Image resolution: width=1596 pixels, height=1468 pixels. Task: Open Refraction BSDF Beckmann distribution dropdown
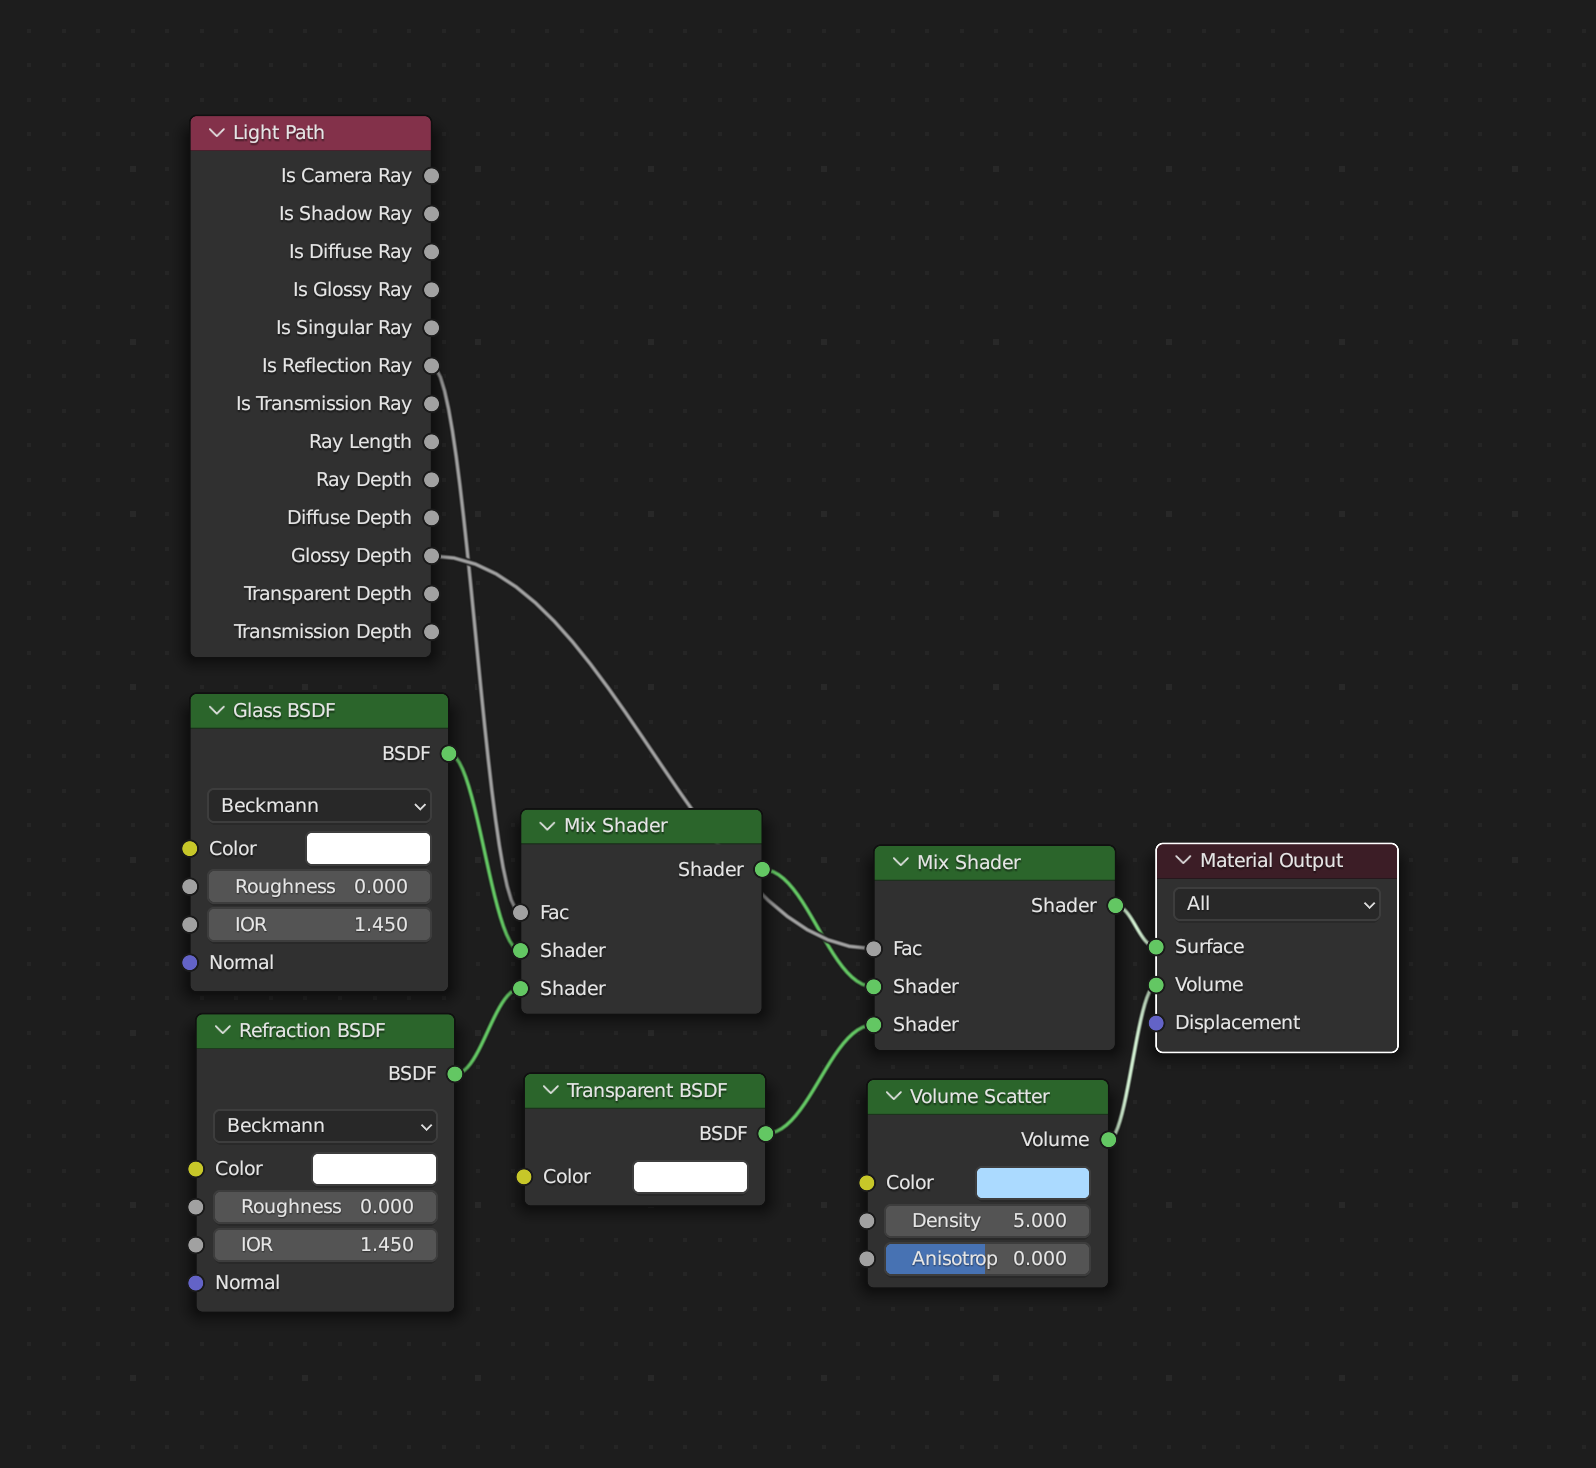pos(325,1125)
